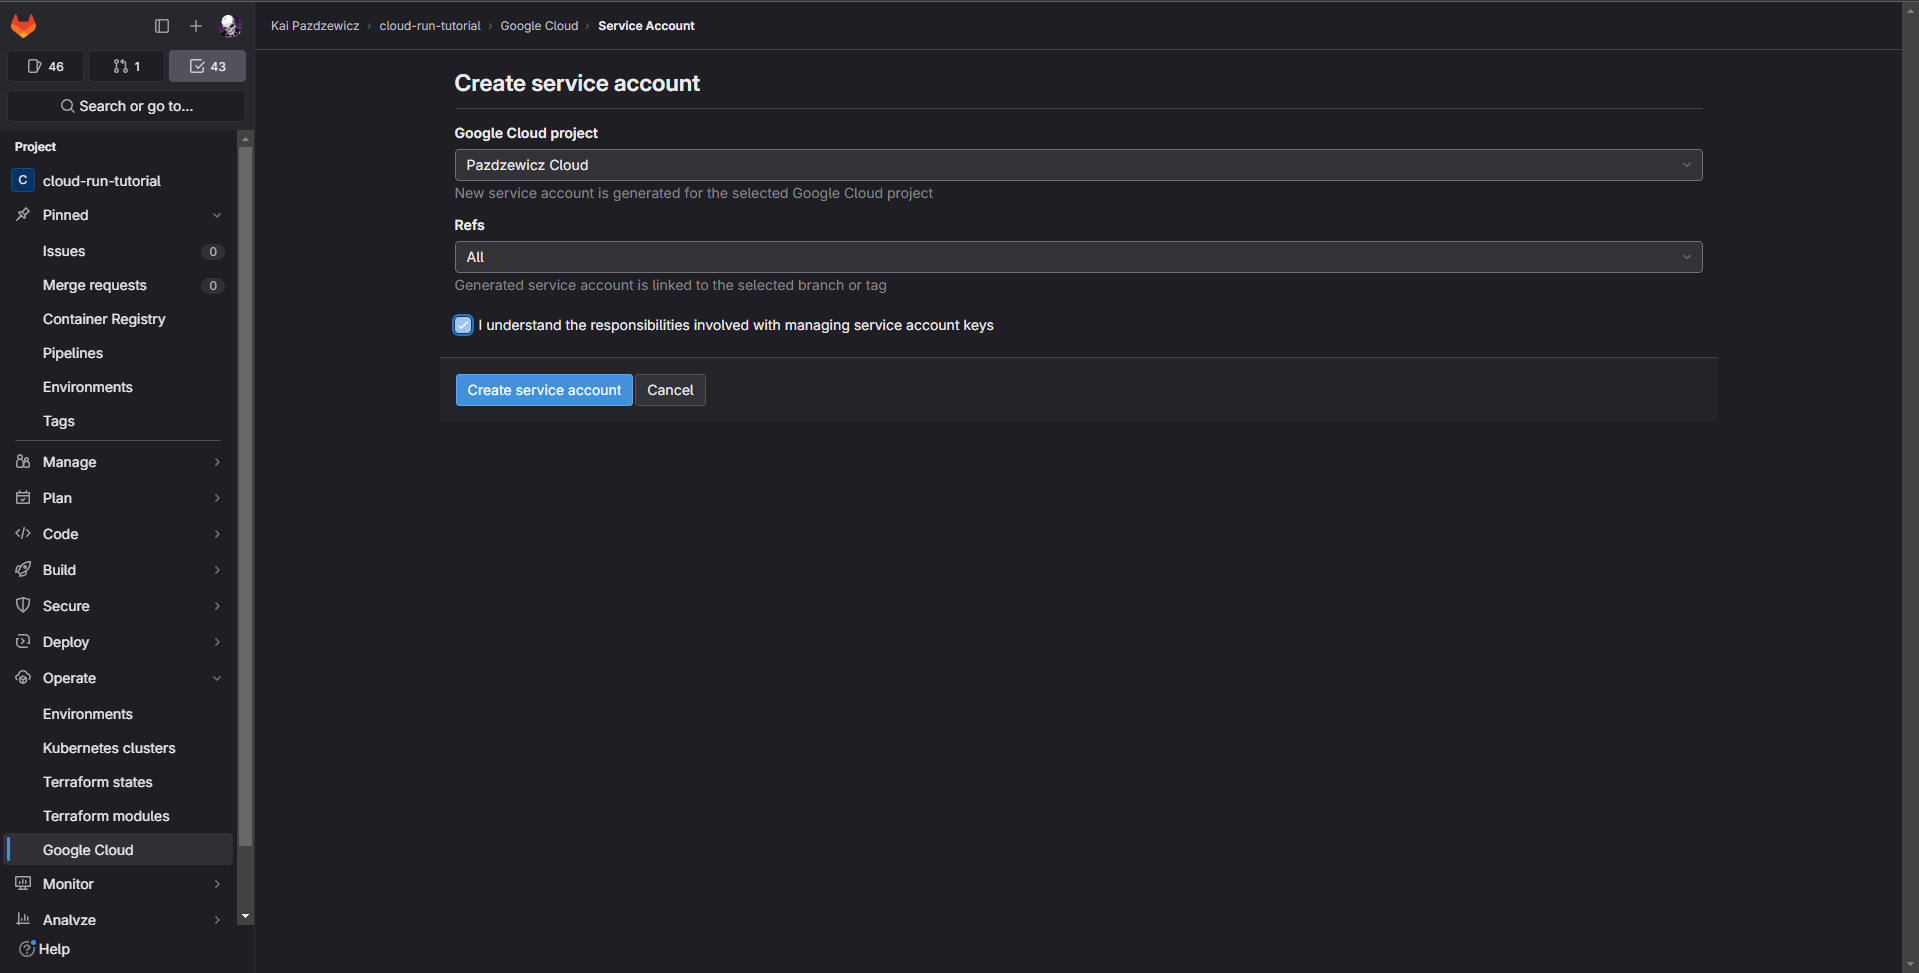This screenshot has width=1919, height=973.
Task: Click cloud-run-tutorial breadcrumb link
Action: (430, 26)
